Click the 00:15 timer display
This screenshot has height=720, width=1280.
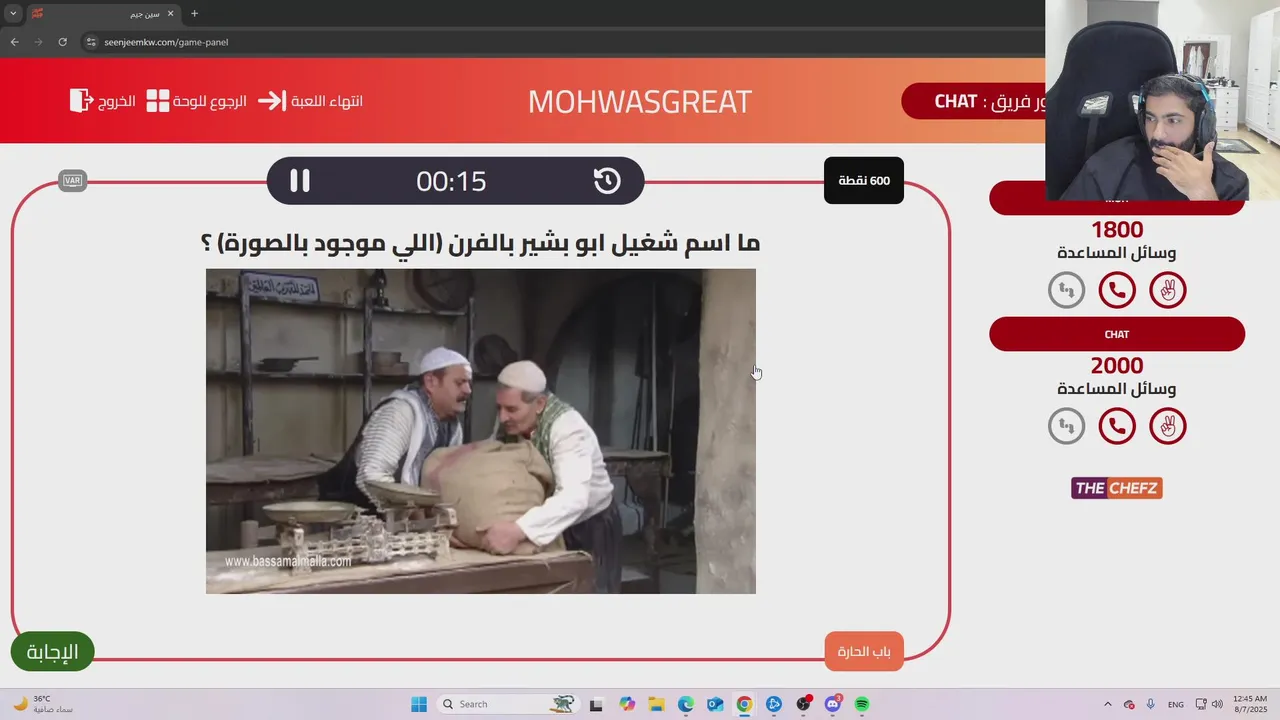[451, 181]
